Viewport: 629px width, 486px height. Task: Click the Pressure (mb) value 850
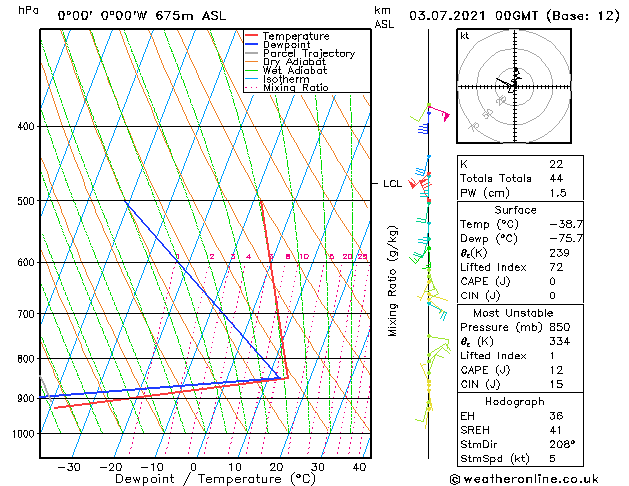click(x=559, y=327)
